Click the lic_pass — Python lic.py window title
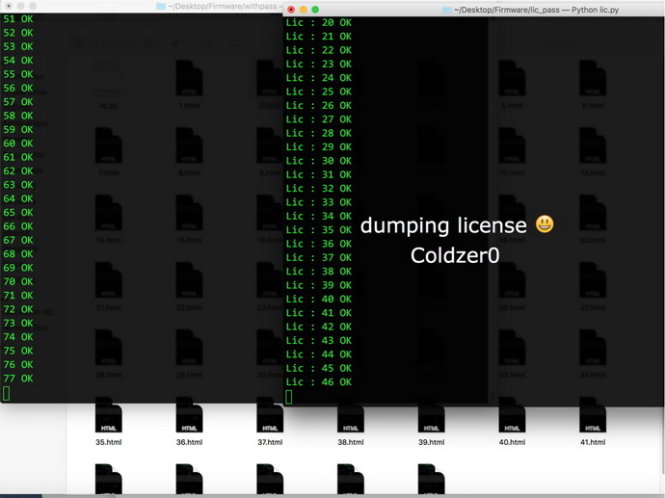 (536, 10)
